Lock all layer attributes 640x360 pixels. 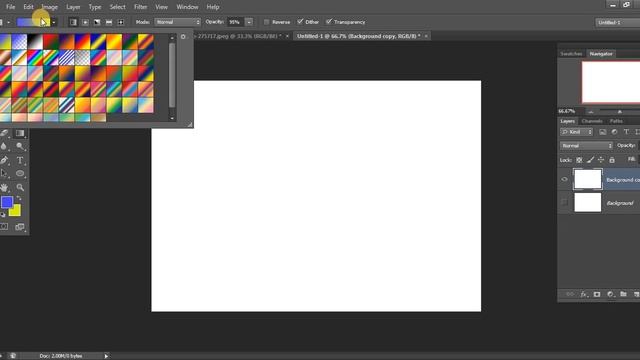(x=612, y=160)
